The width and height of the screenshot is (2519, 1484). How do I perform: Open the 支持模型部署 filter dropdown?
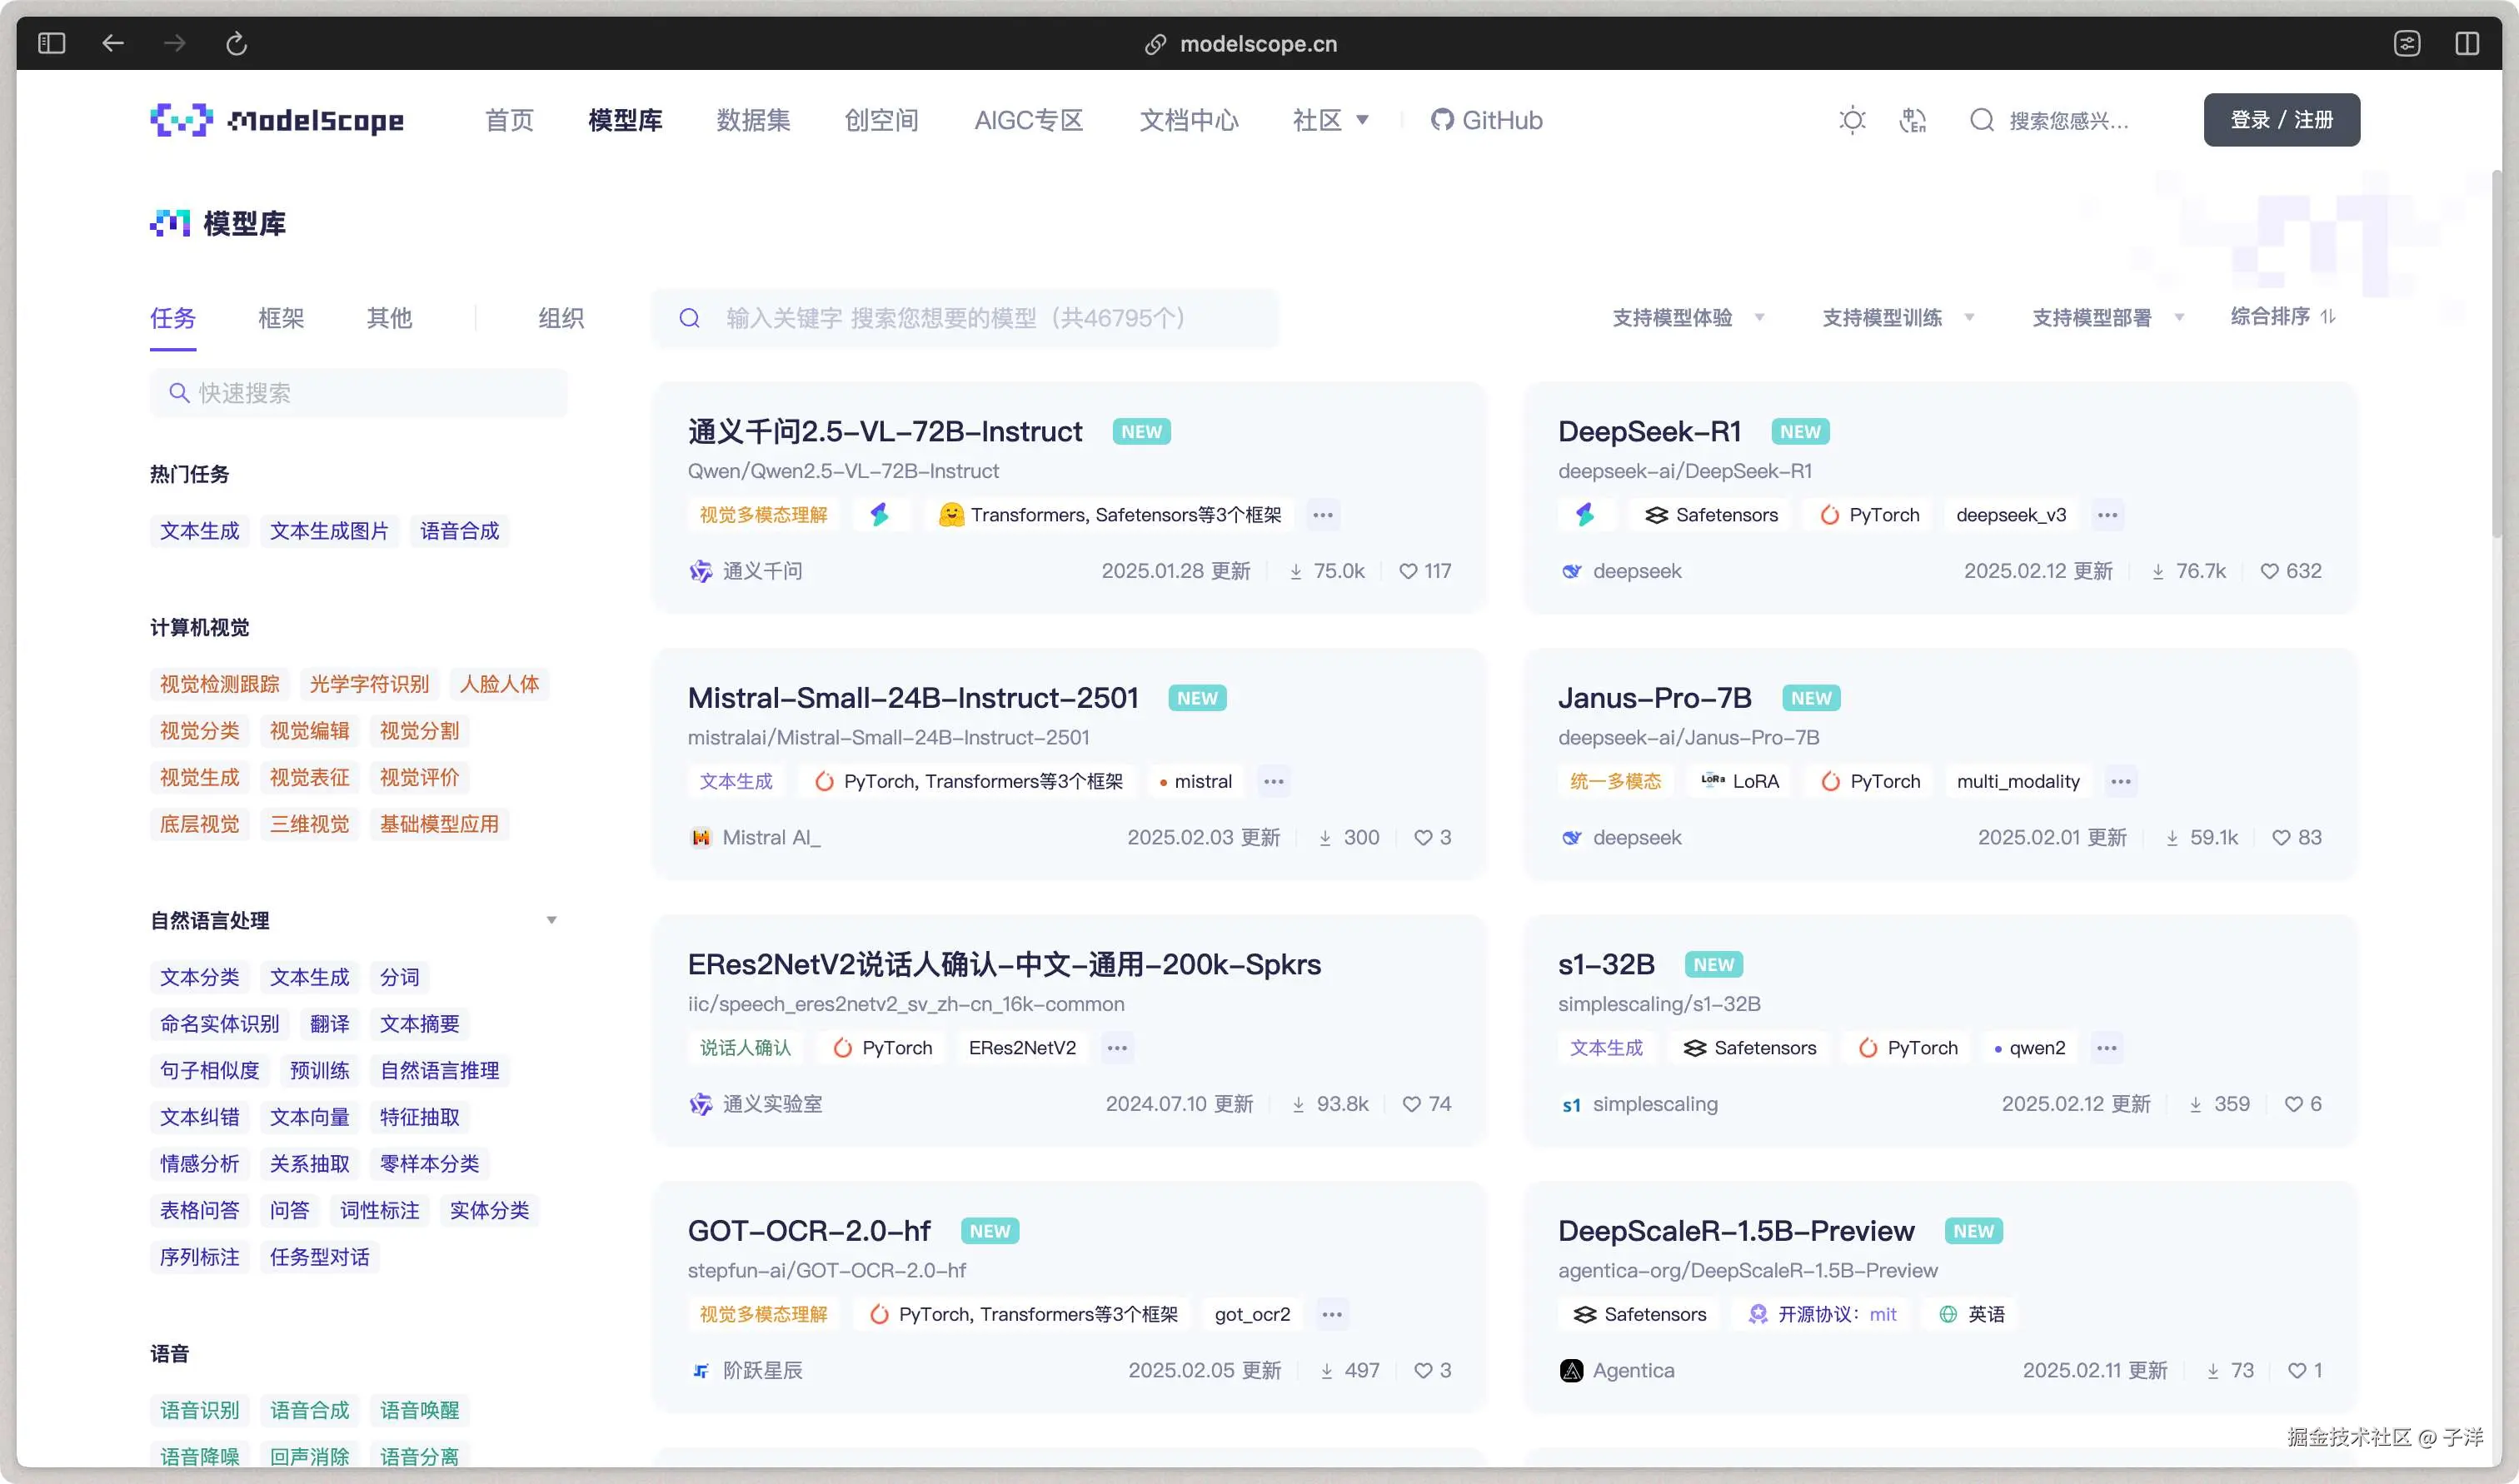2107,318
